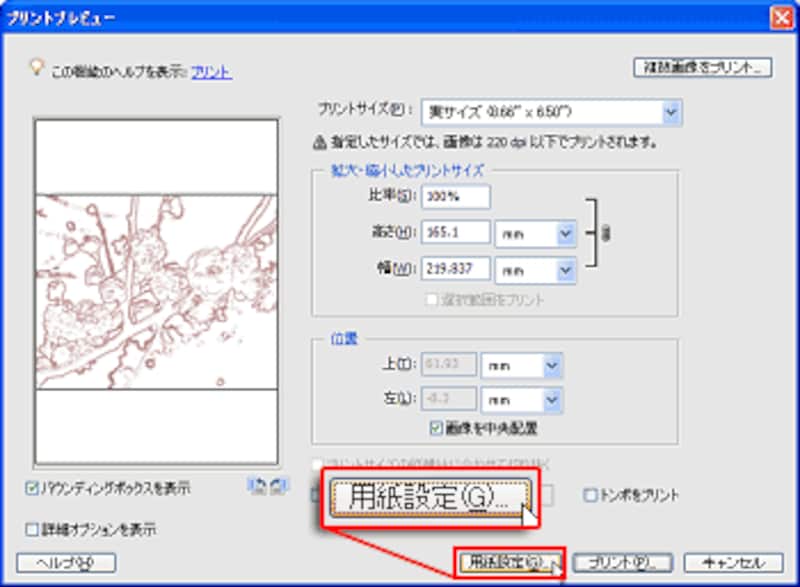Open the height unit mm dropdown

coord(566,233)
